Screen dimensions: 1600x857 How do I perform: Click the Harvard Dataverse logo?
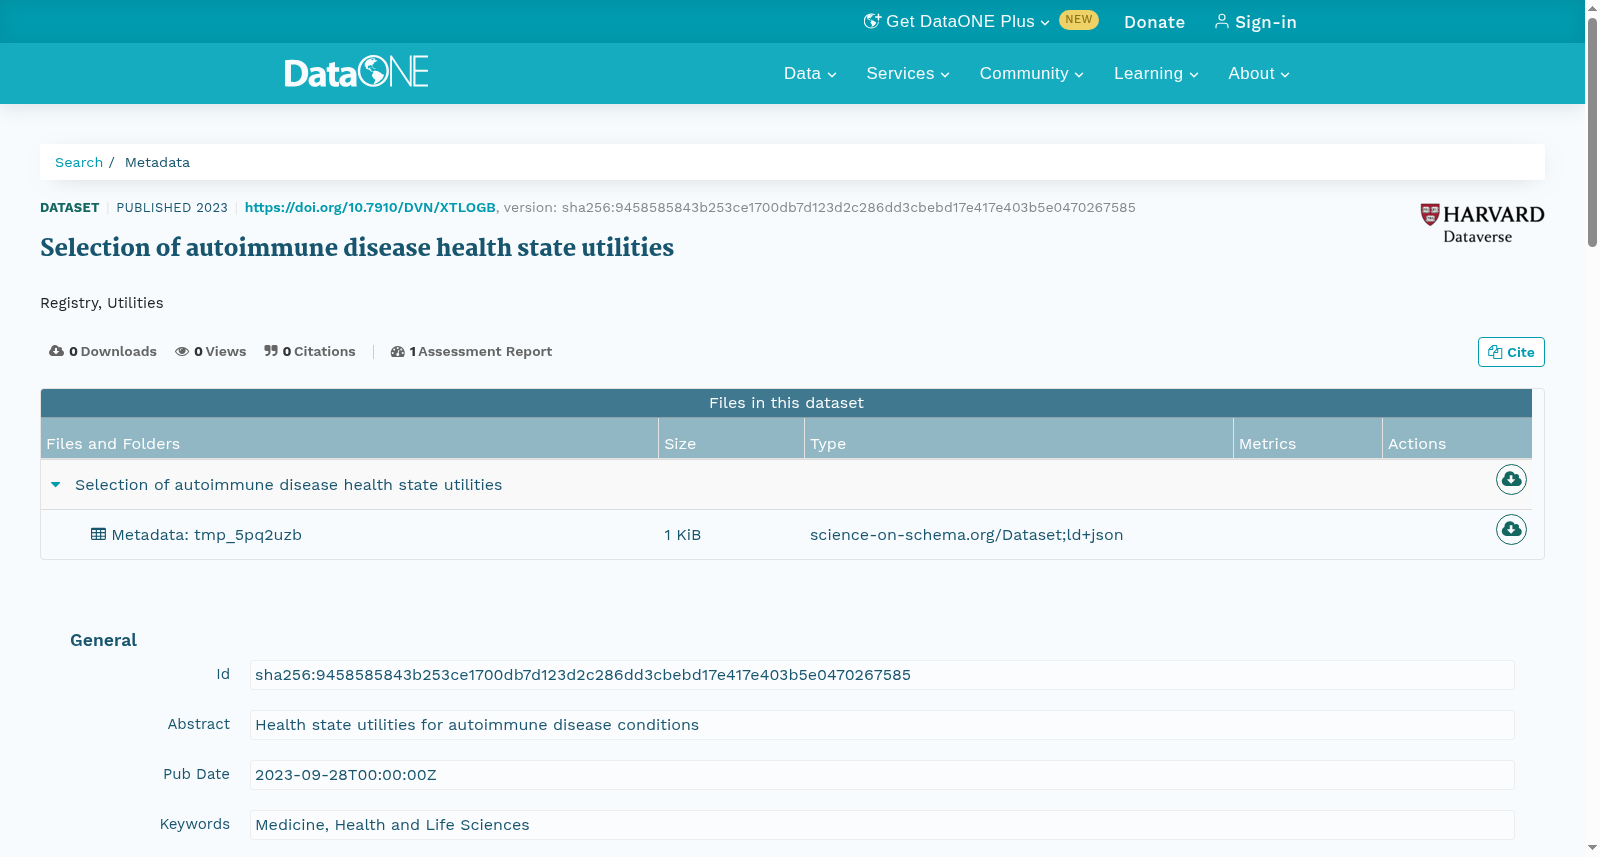point(1482,224)
